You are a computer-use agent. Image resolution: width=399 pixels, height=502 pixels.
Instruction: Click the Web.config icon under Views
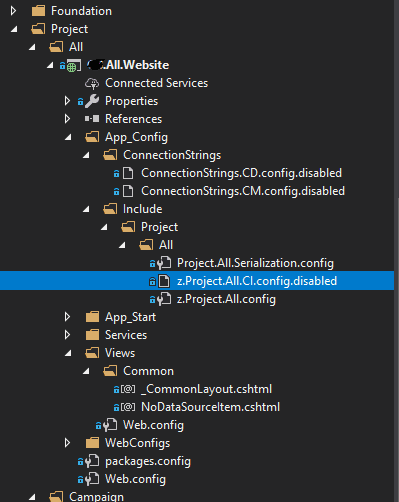click(110, 425)
